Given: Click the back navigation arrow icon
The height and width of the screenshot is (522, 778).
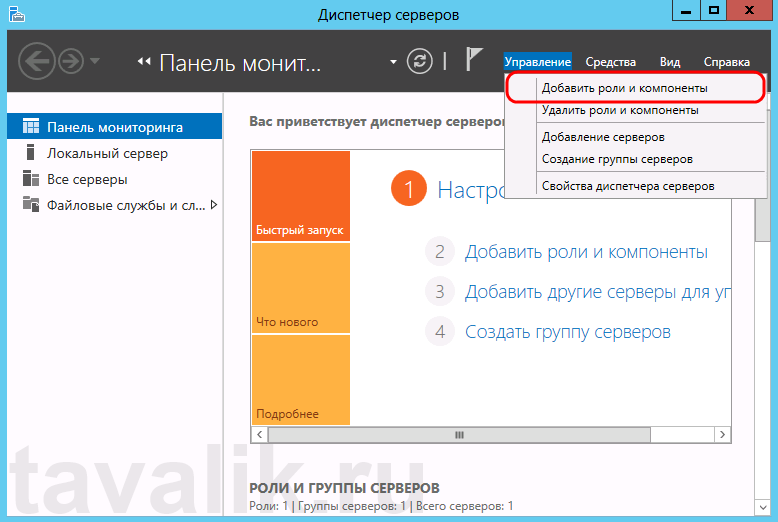Looking at the screenshot, I should coord(36,61).
